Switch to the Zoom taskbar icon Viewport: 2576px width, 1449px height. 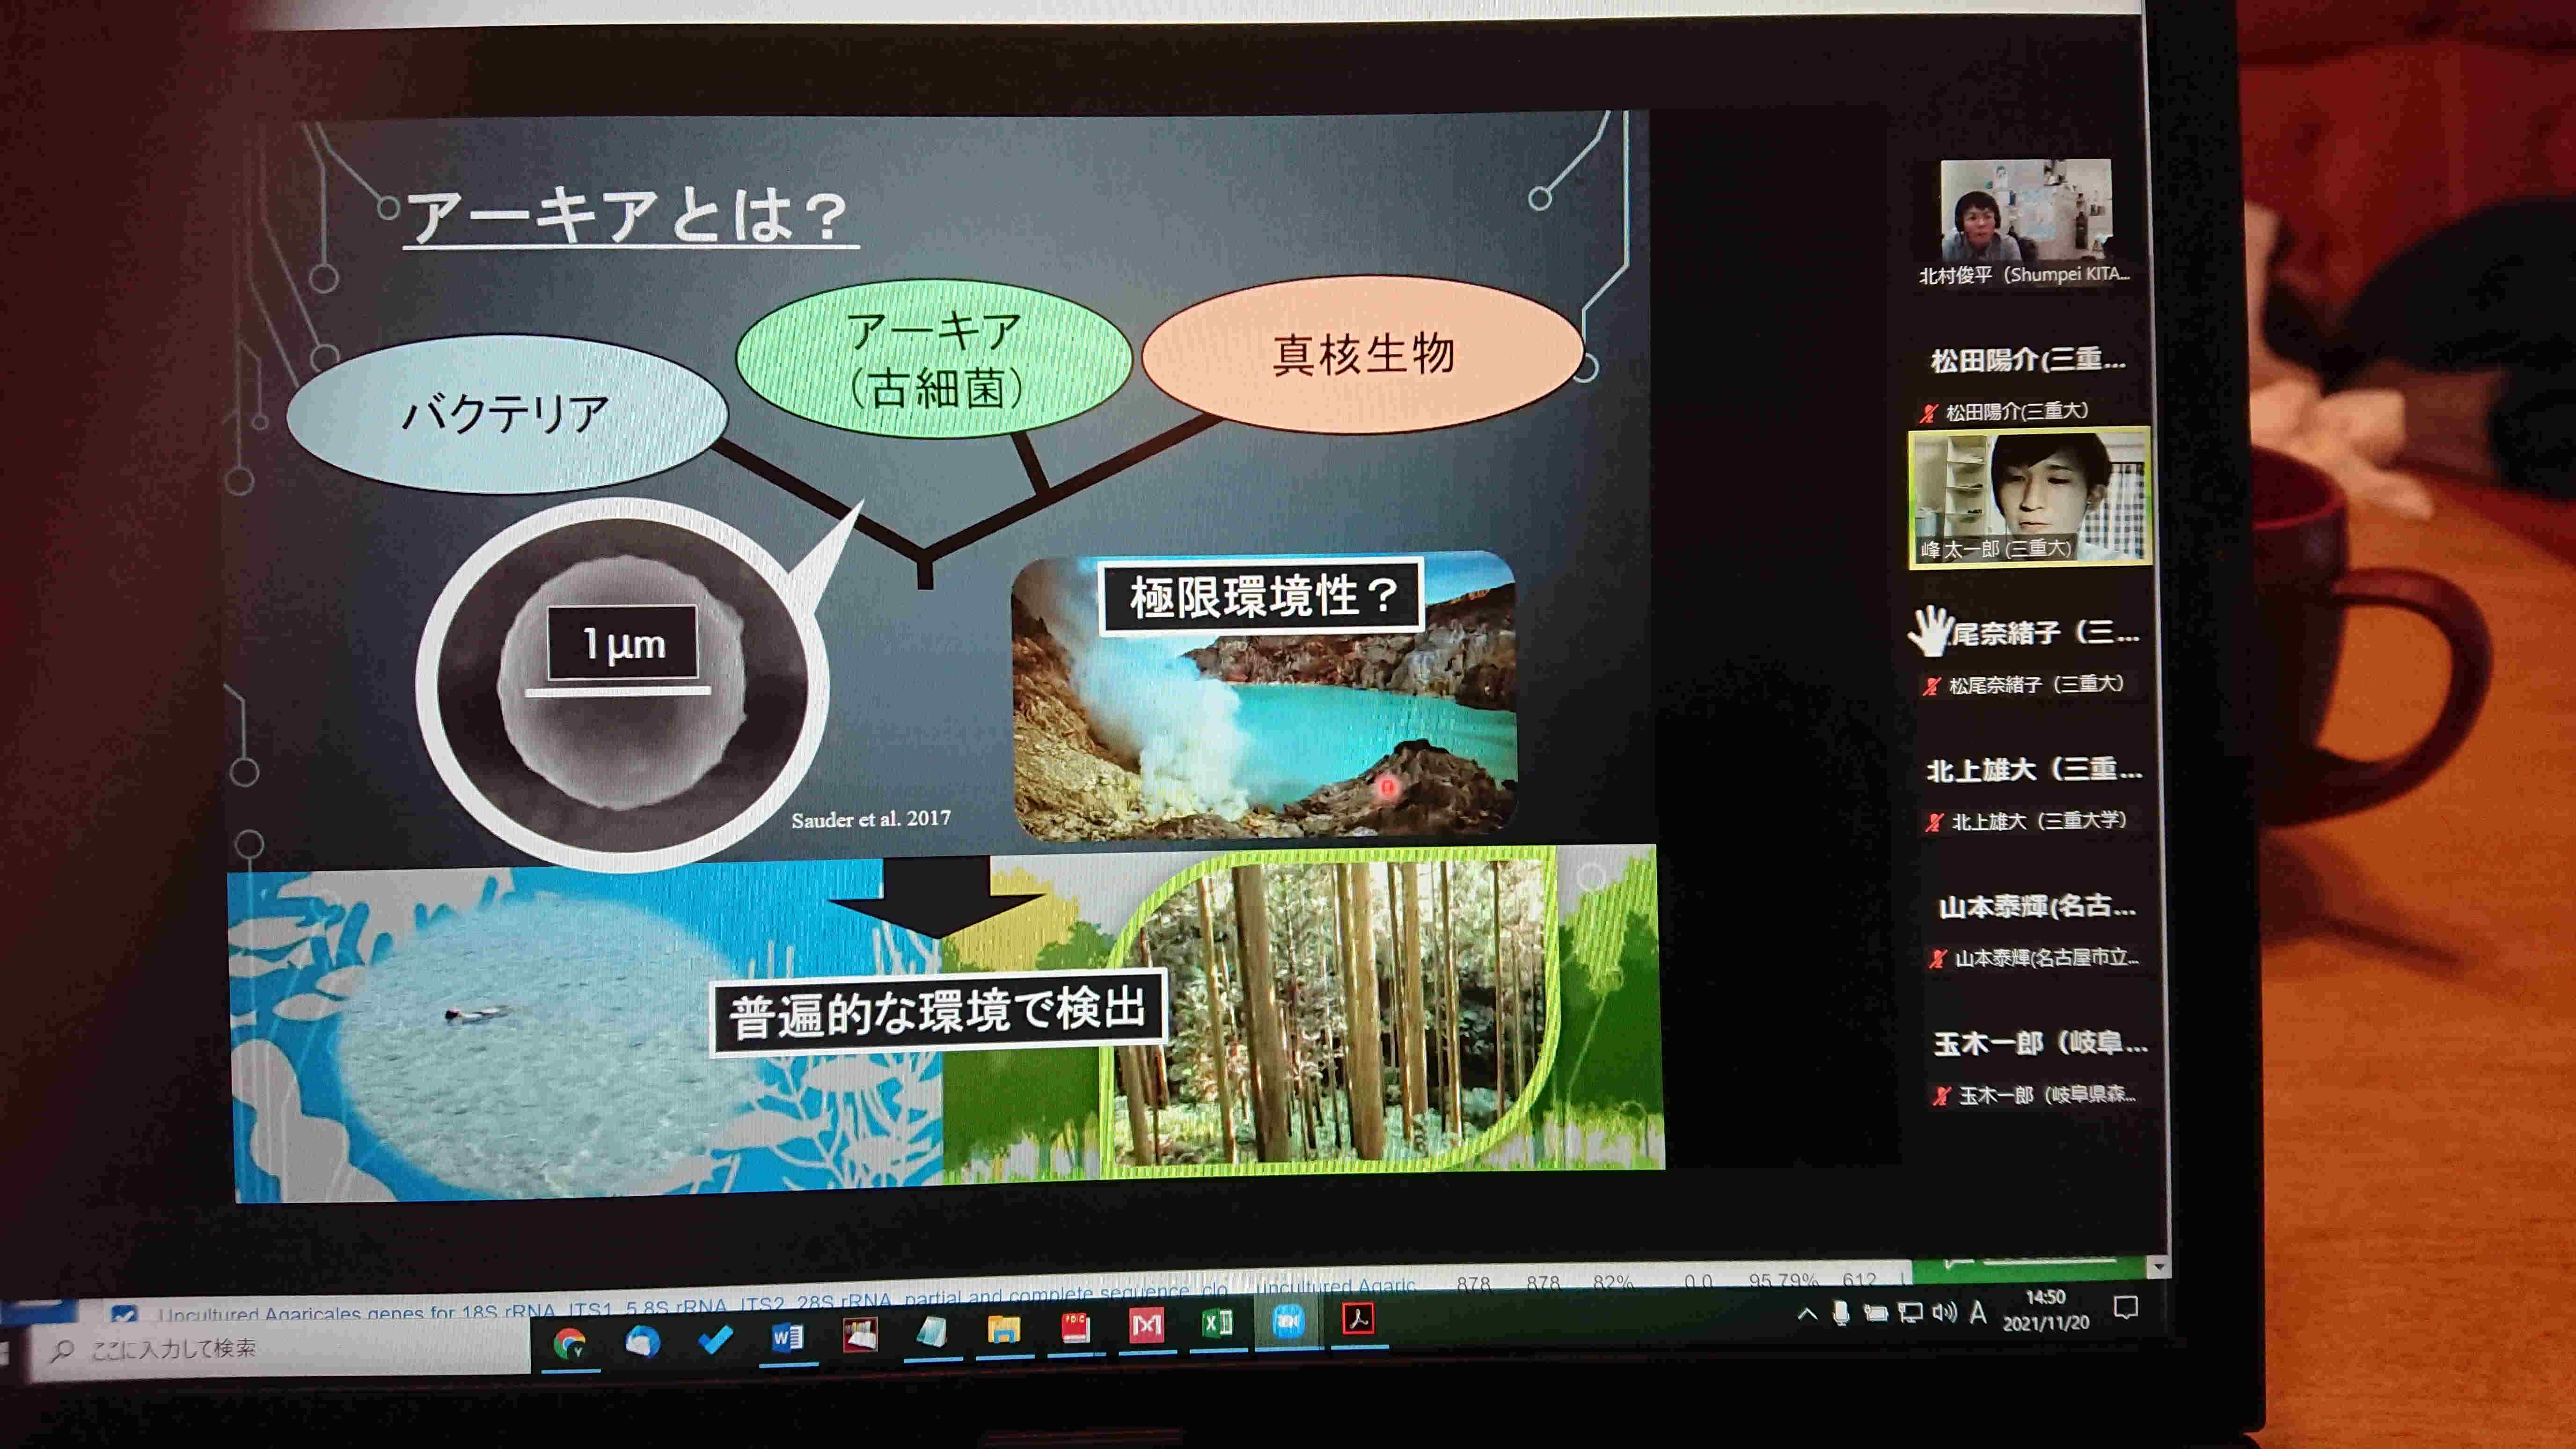click(1288, 1321)
